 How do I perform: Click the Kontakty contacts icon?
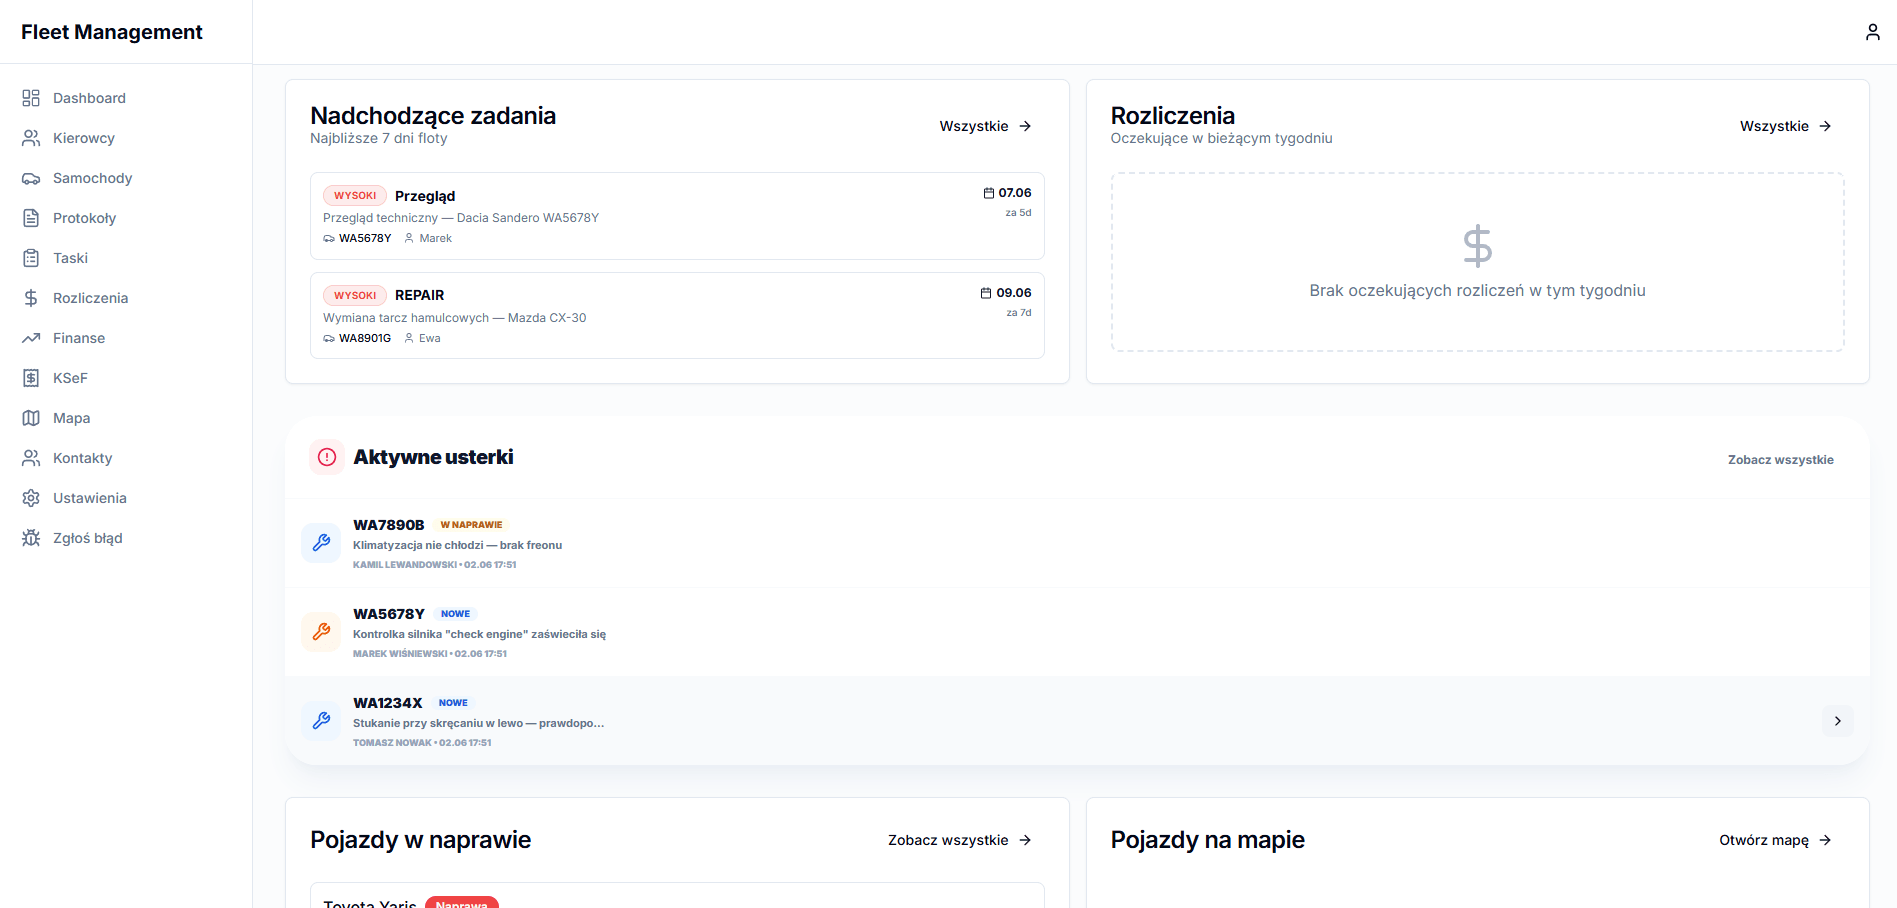tap(31, 458)
